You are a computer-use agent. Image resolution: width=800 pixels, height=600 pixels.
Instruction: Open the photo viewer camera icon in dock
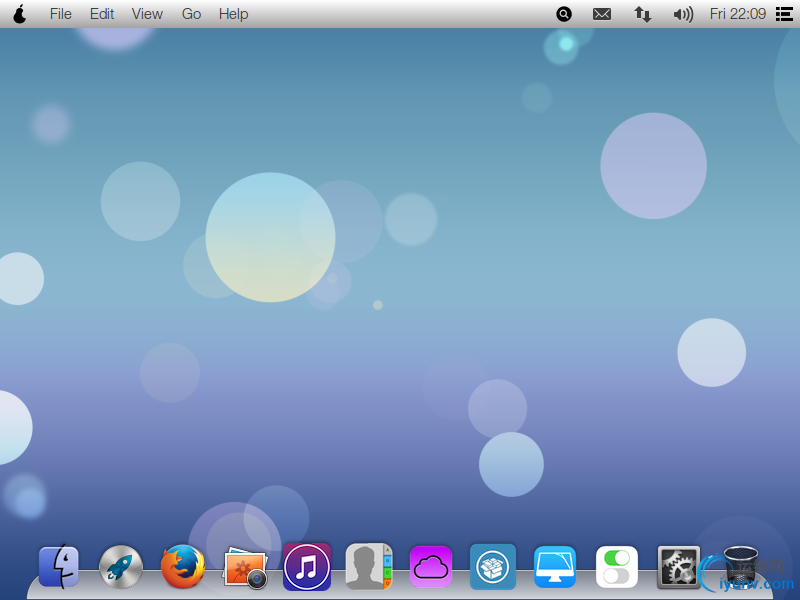245,567
